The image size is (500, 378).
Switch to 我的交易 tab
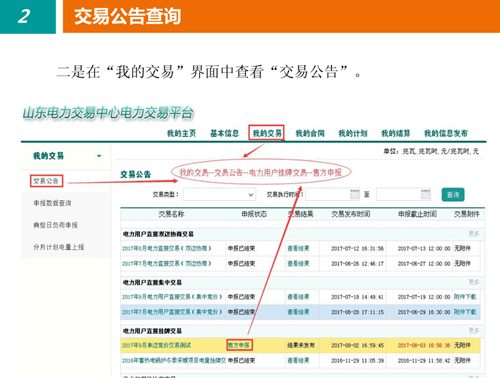click(267, 133)
